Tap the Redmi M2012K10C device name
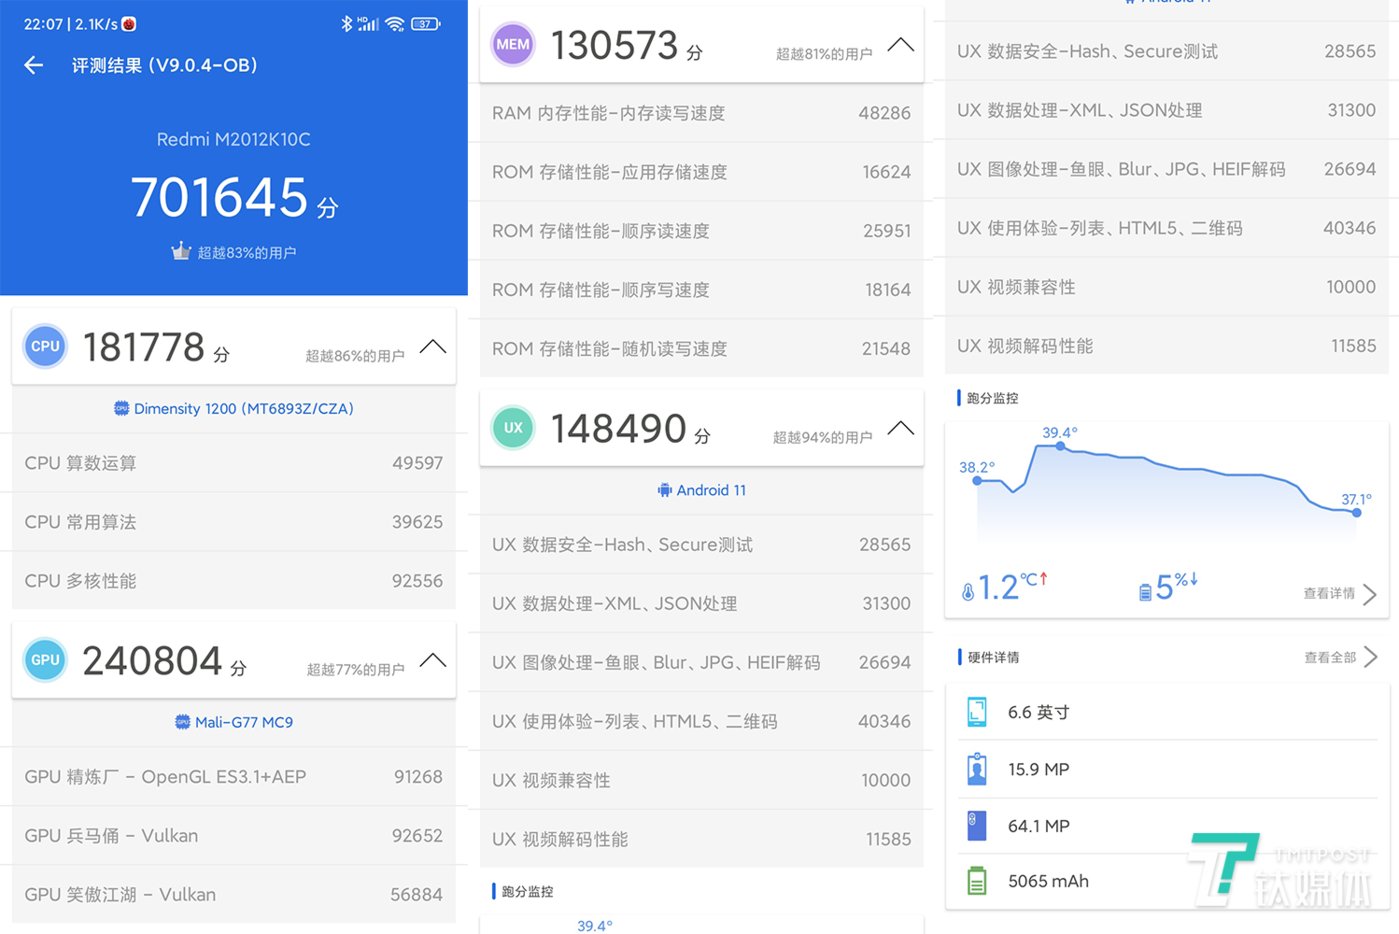 click(234, 139)
